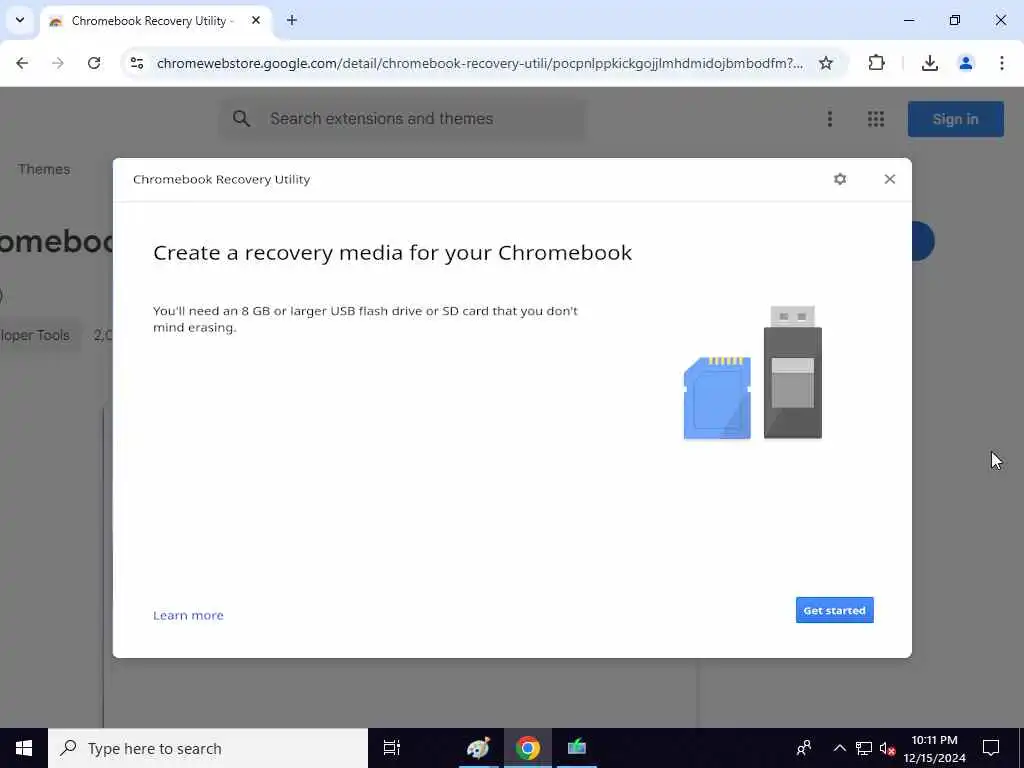Open the monitor app next to Chrome in taskbar
The width and height of the screenshot is (1024, 768).
click(x=576, y=748)
